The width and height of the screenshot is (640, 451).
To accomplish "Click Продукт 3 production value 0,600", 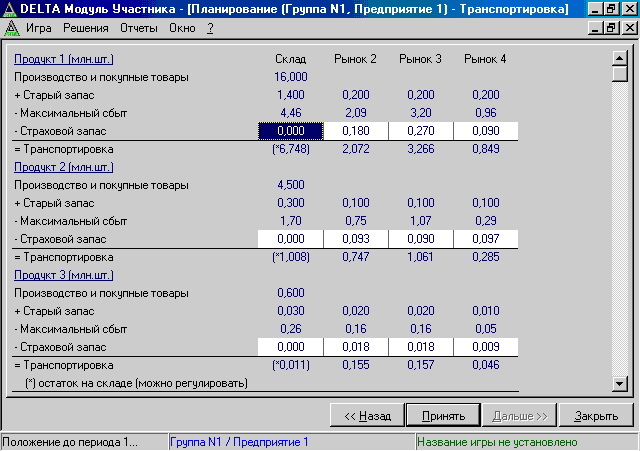I will point(291,293).
